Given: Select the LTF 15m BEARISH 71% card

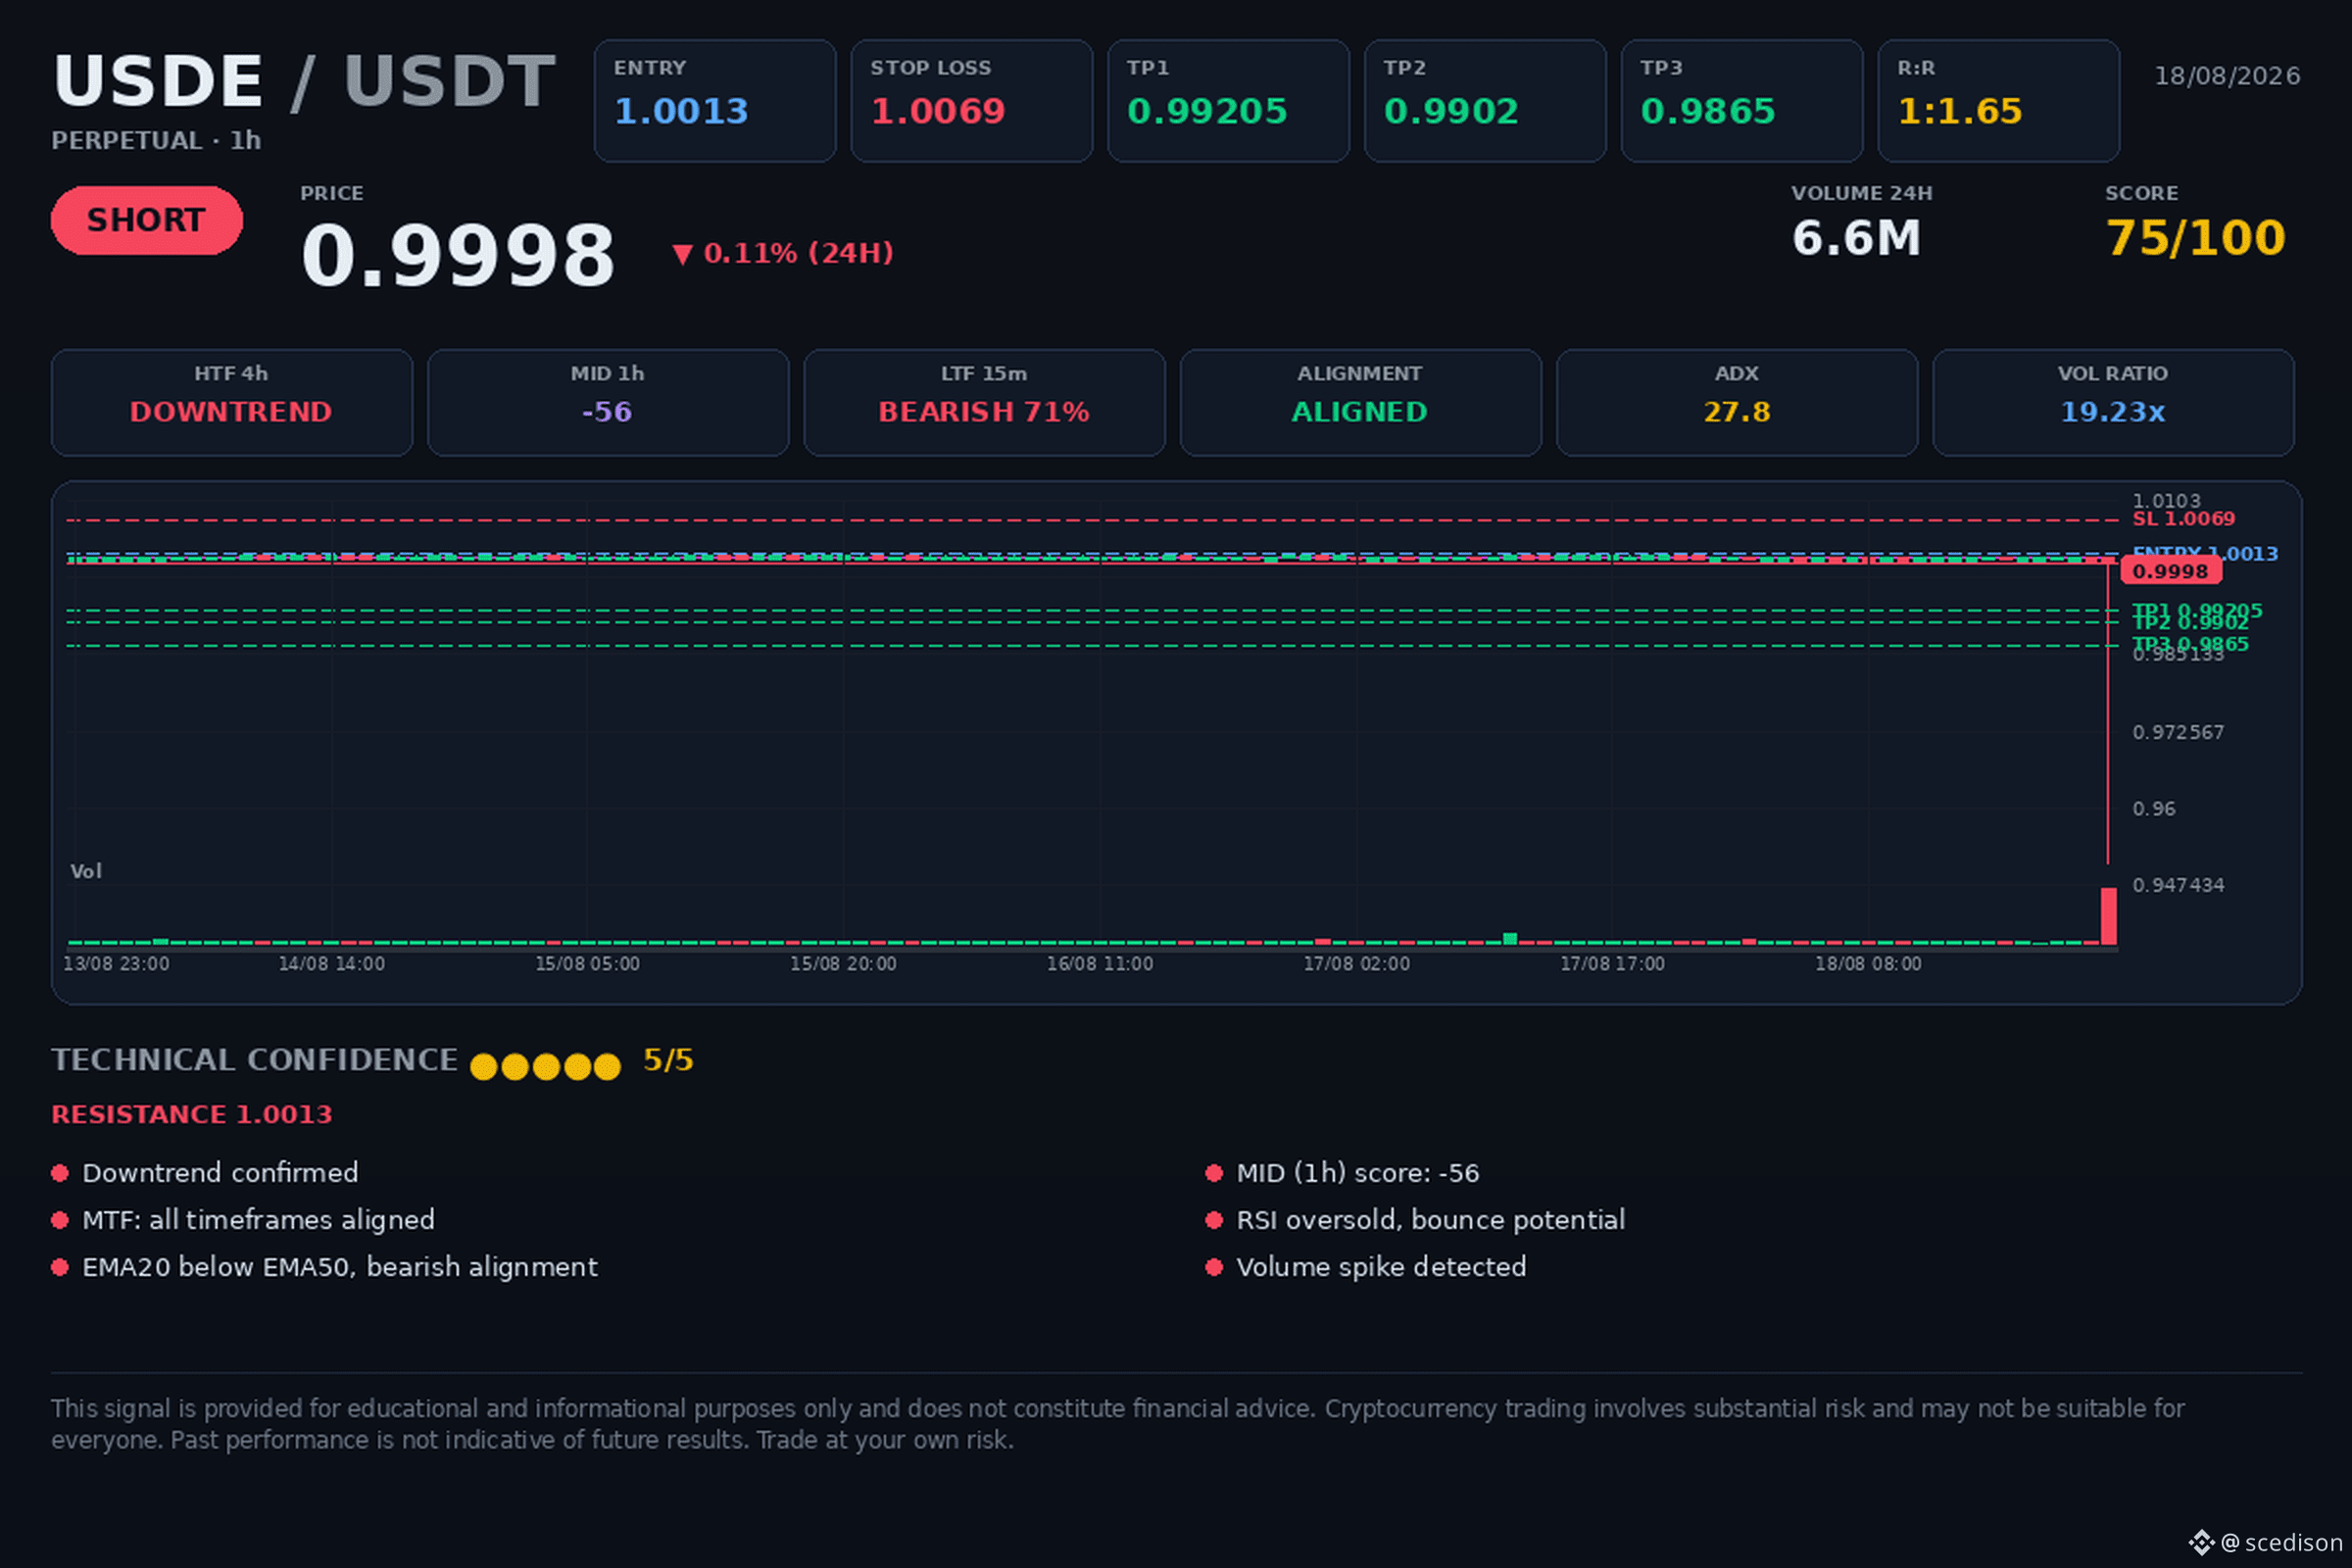Looking at the screenshot, I should (x=985, y=403).
